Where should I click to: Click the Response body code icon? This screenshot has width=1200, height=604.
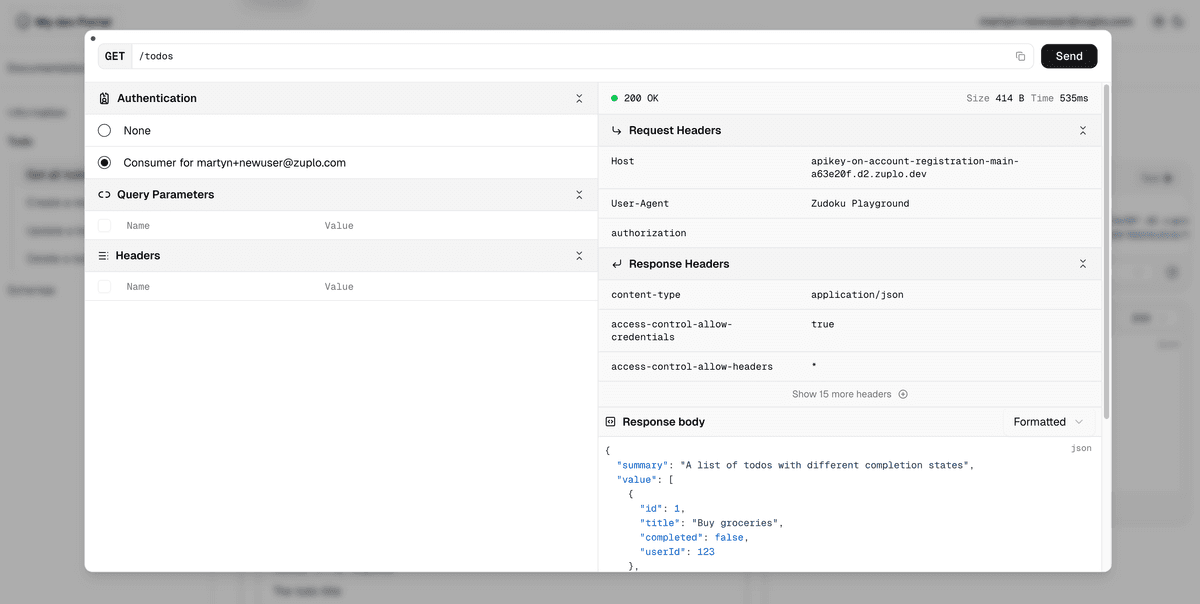click(x=610, y=422)
